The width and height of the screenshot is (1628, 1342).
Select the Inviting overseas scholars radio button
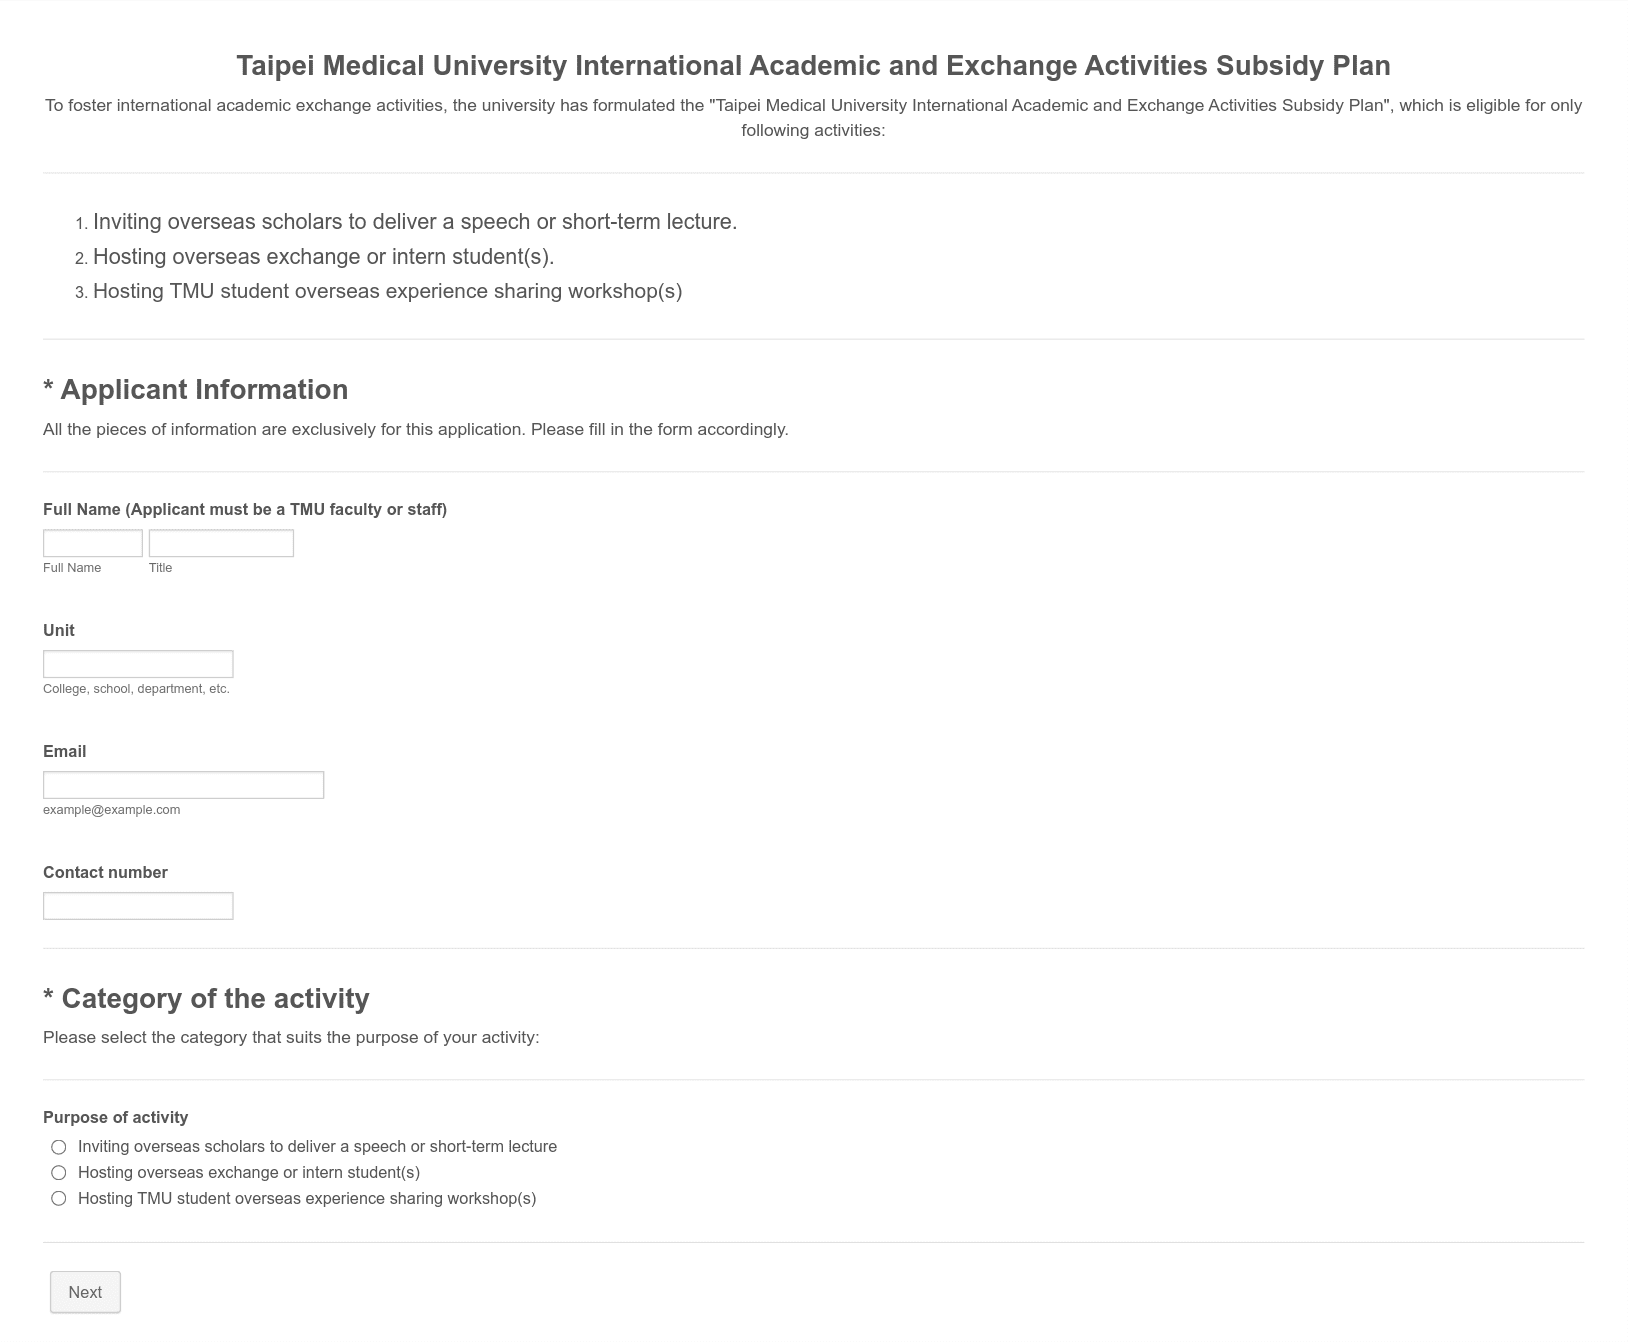pos(59,1147)
